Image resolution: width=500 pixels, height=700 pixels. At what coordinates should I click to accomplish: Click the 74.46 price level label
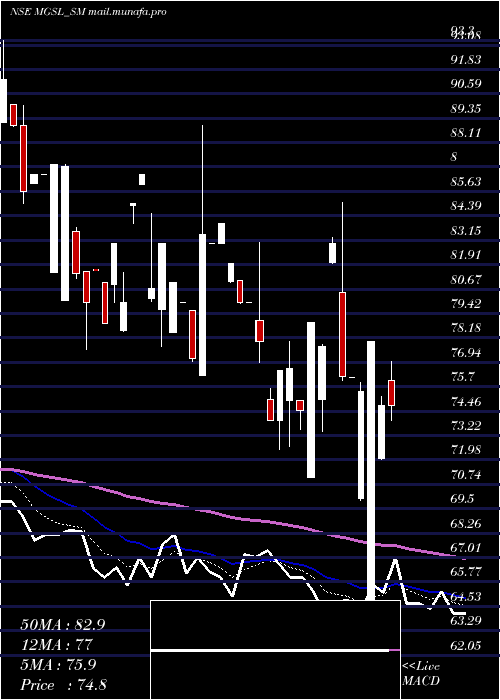(x=466, y=401)
